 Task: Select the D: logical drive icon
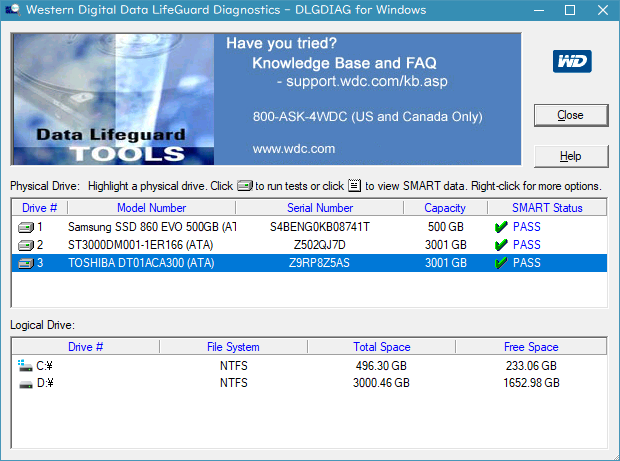(26, 384)
